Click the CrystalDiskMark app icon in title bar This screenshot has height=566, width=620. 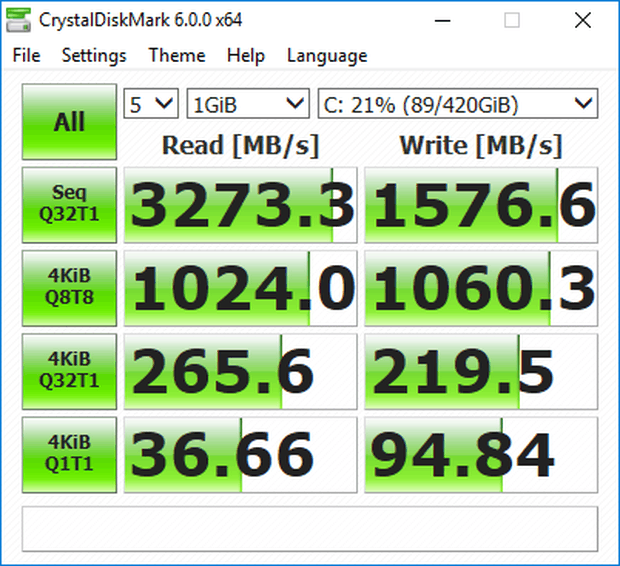coord(19,20)
